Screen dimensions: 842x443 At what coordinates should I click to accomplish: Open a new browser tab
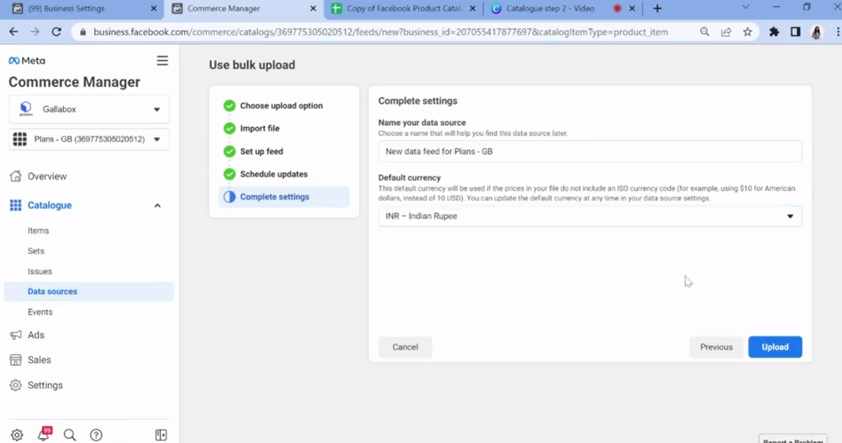click(x=657, y=9)
